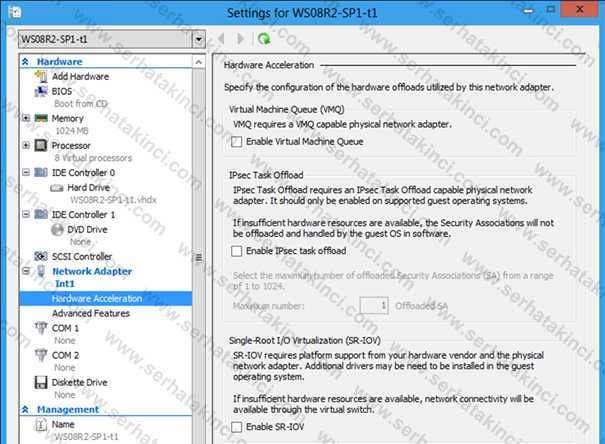Select the COM 2 item
This screenshot has height=444, width=605.
coord(65,355)
